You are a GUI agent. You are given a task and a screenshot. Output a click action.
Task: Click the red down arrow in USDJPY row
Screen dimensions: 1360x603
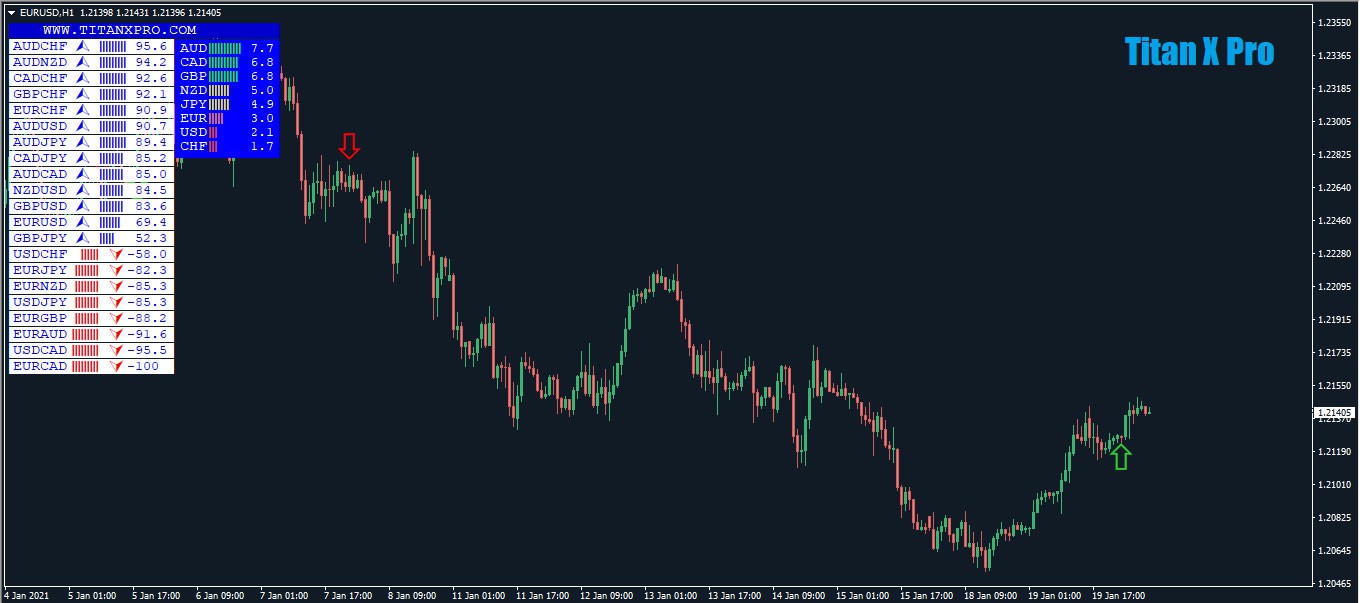(x=118, y=302)
